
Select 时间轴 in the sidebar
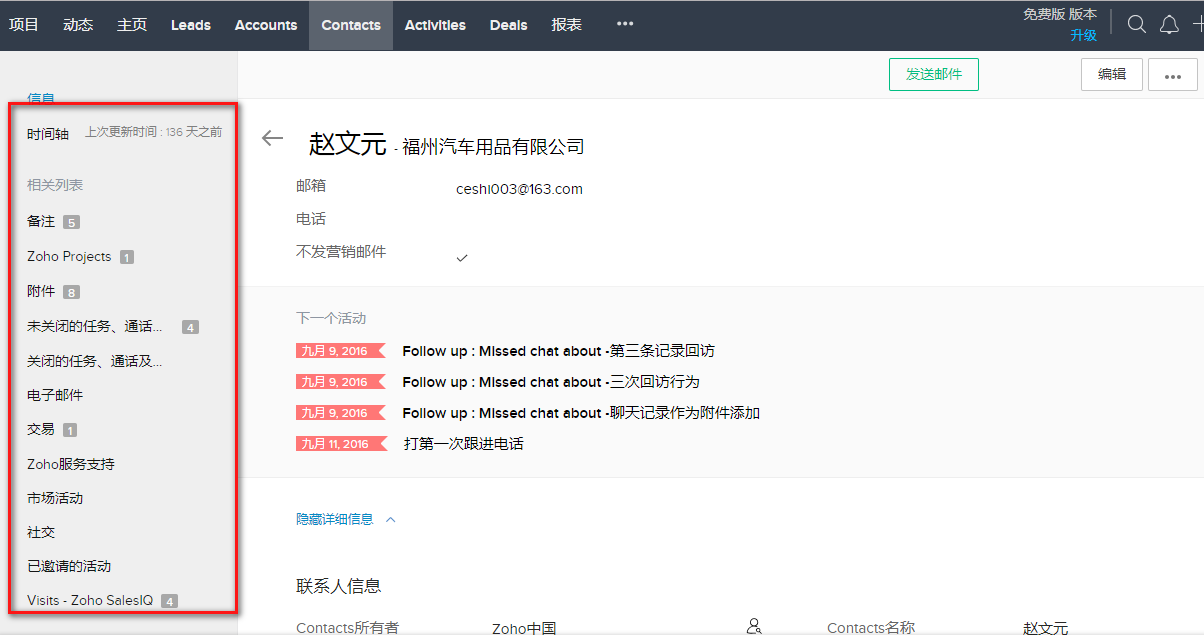click(x=48, y=133)
